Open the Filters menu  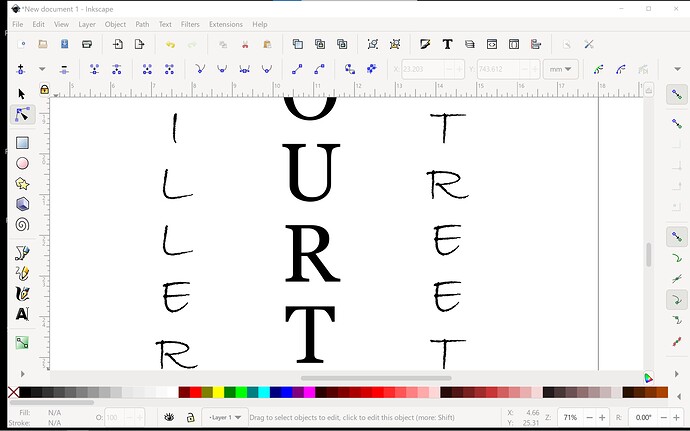click(190, 24)
